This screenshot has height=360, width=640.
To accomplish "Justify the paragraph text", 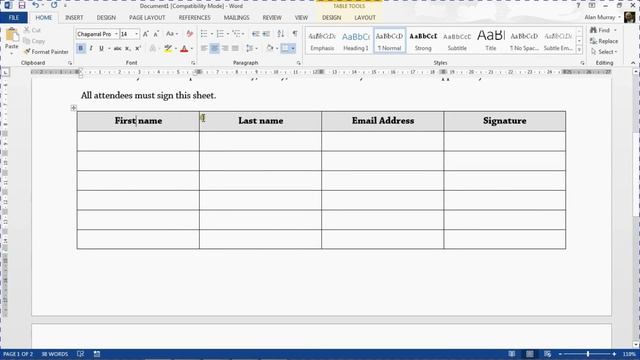I will tap(235, 49).
